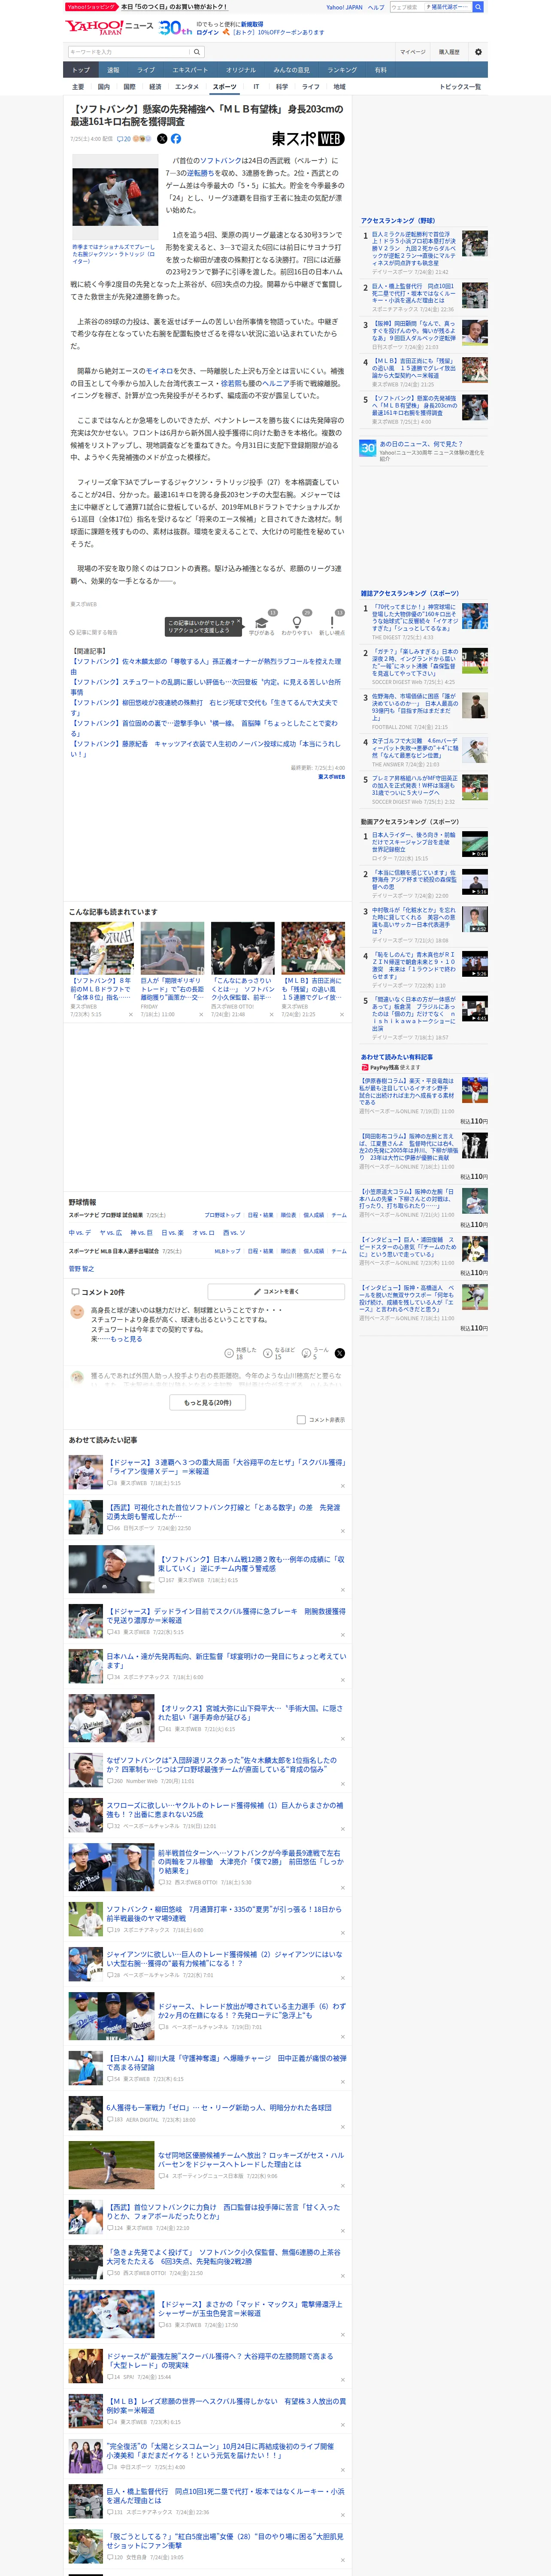551x2576 pixels.
Task: Open the 科学 category
Action: click(x=282, y=87)
